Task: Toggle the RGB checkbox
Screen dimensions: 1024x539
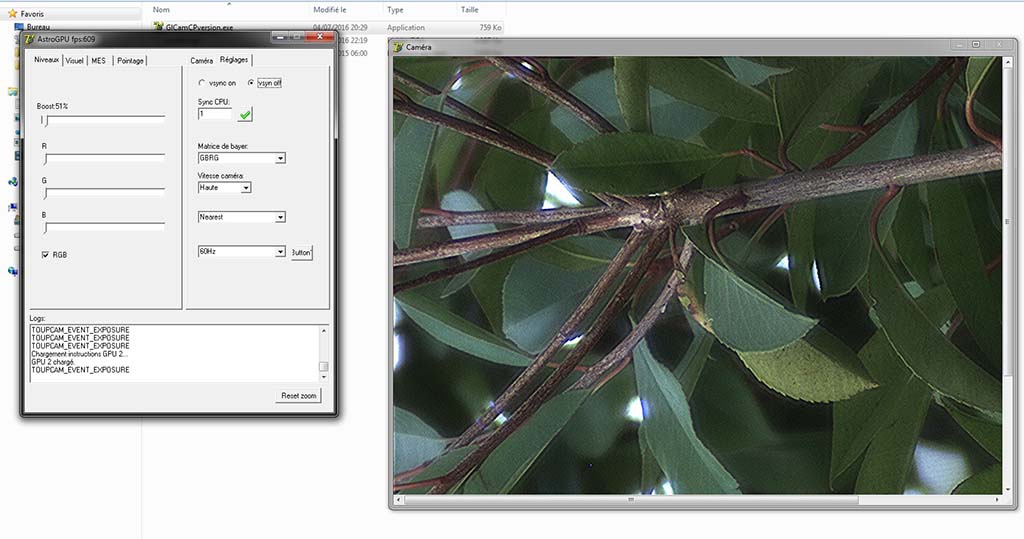Action: coord(45,255)
